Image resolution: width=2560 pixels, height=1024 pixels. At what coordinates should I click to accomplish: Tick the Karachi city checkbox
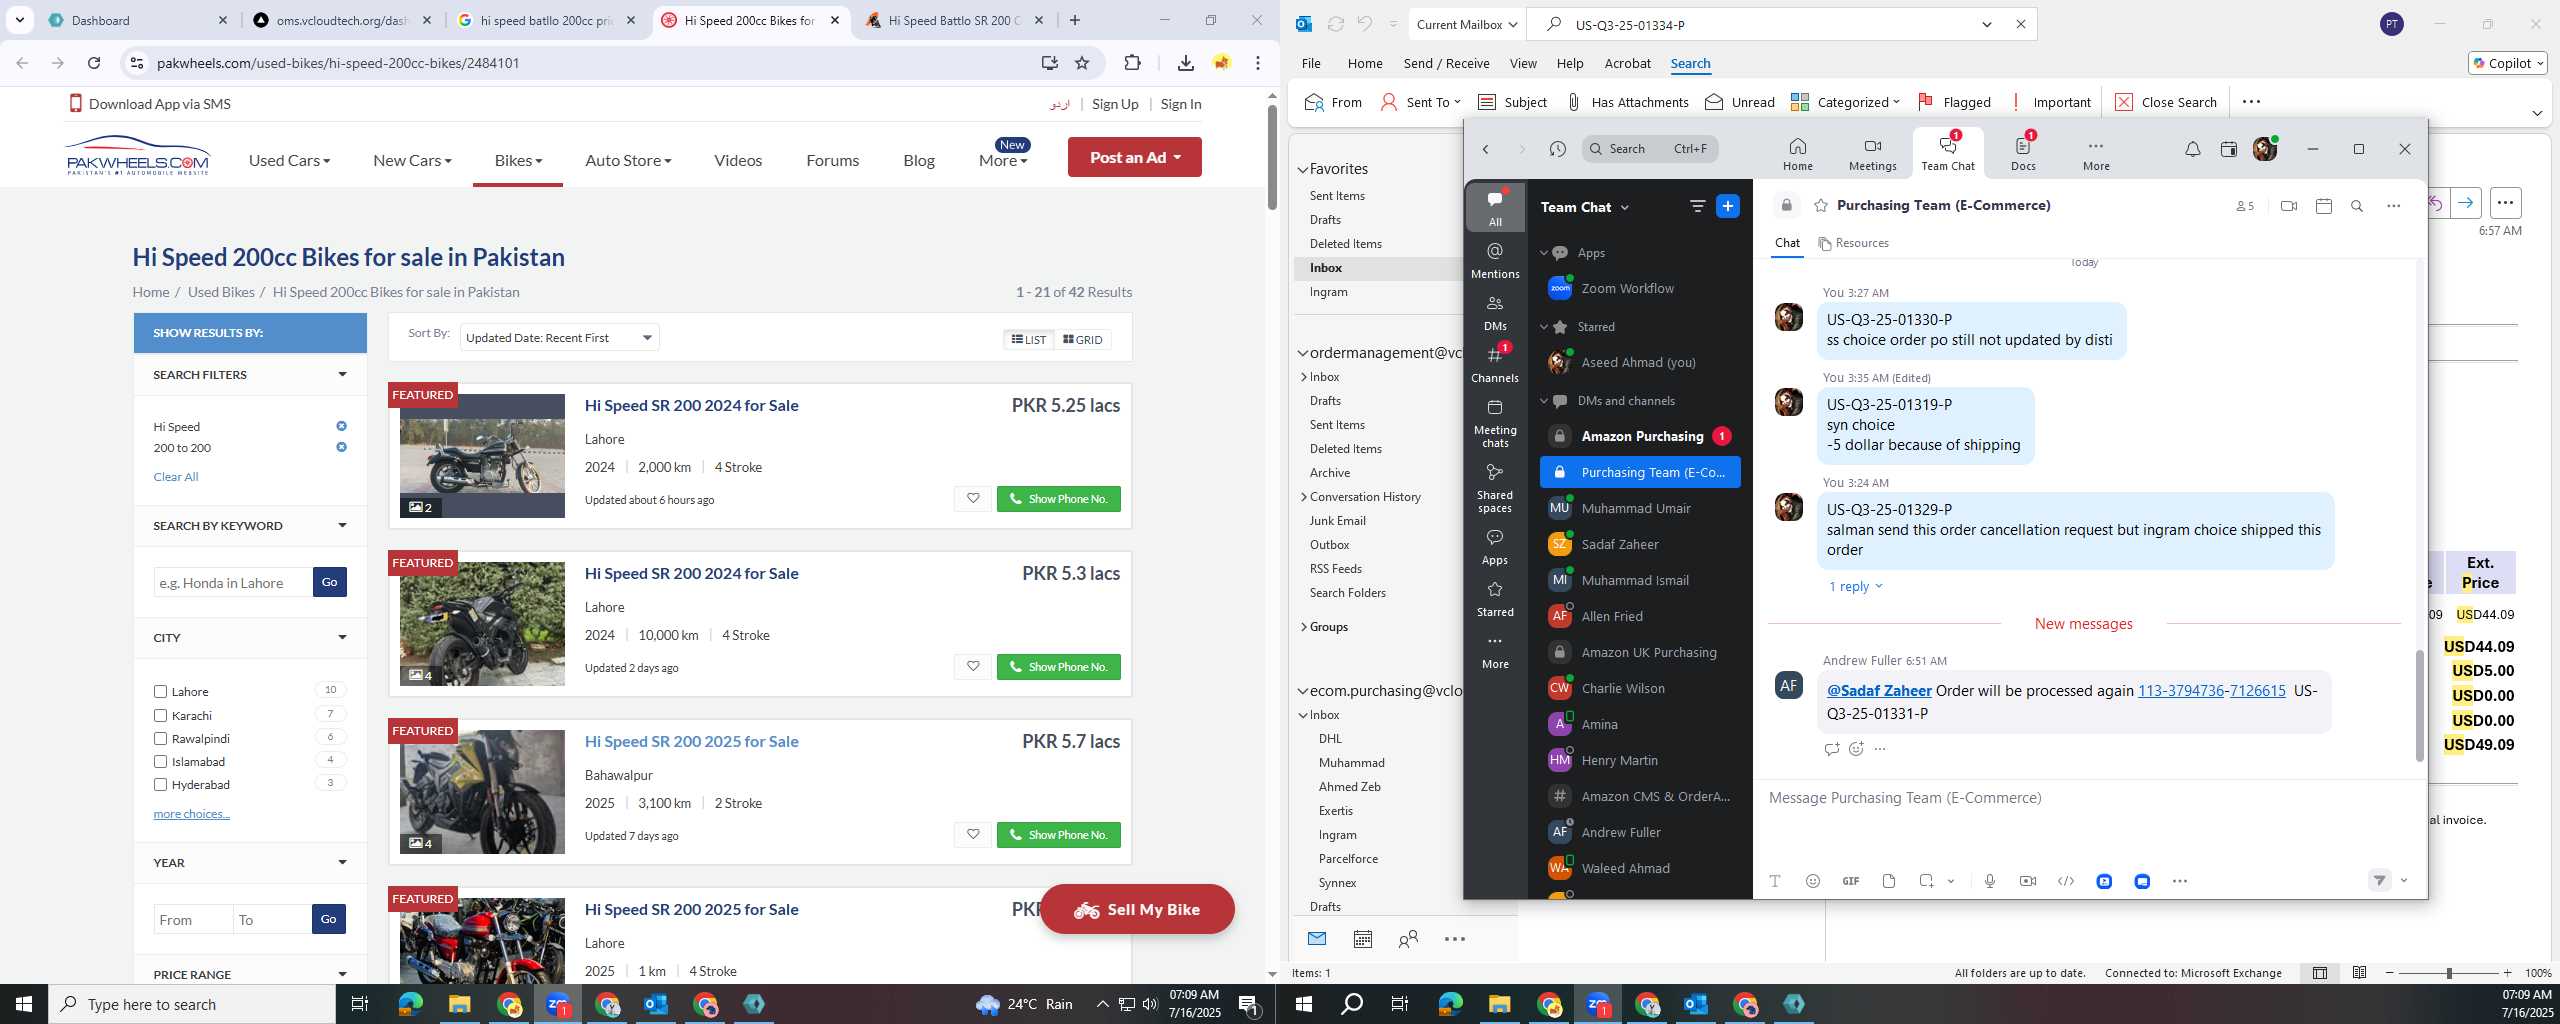pyautogui.click(x=160, y=715)
